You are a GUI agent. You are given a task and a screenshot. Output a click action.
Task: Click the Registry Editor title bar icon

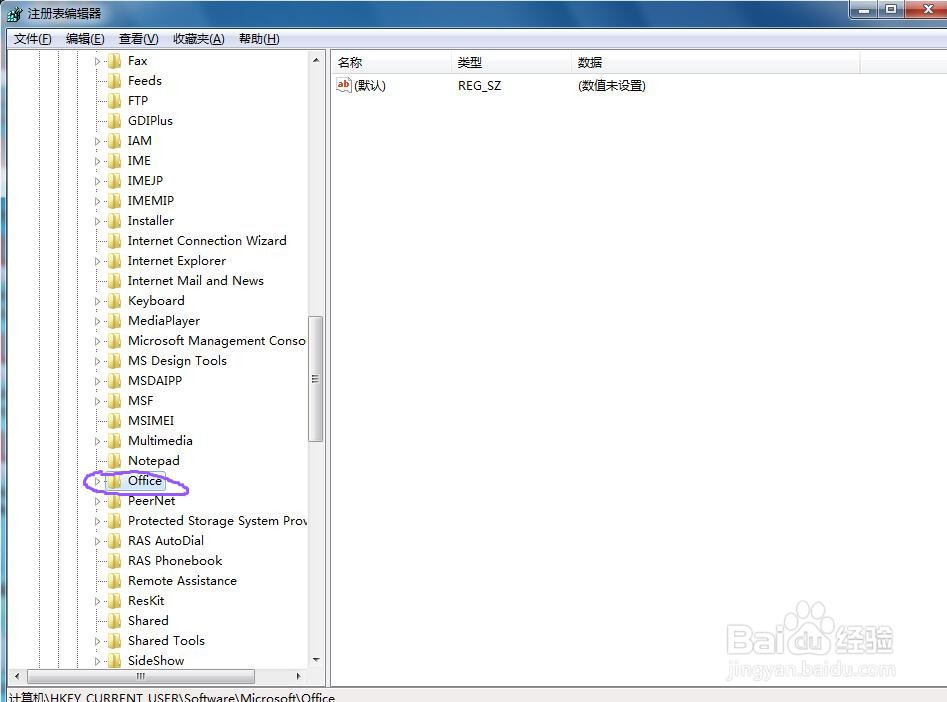[14, 13]
